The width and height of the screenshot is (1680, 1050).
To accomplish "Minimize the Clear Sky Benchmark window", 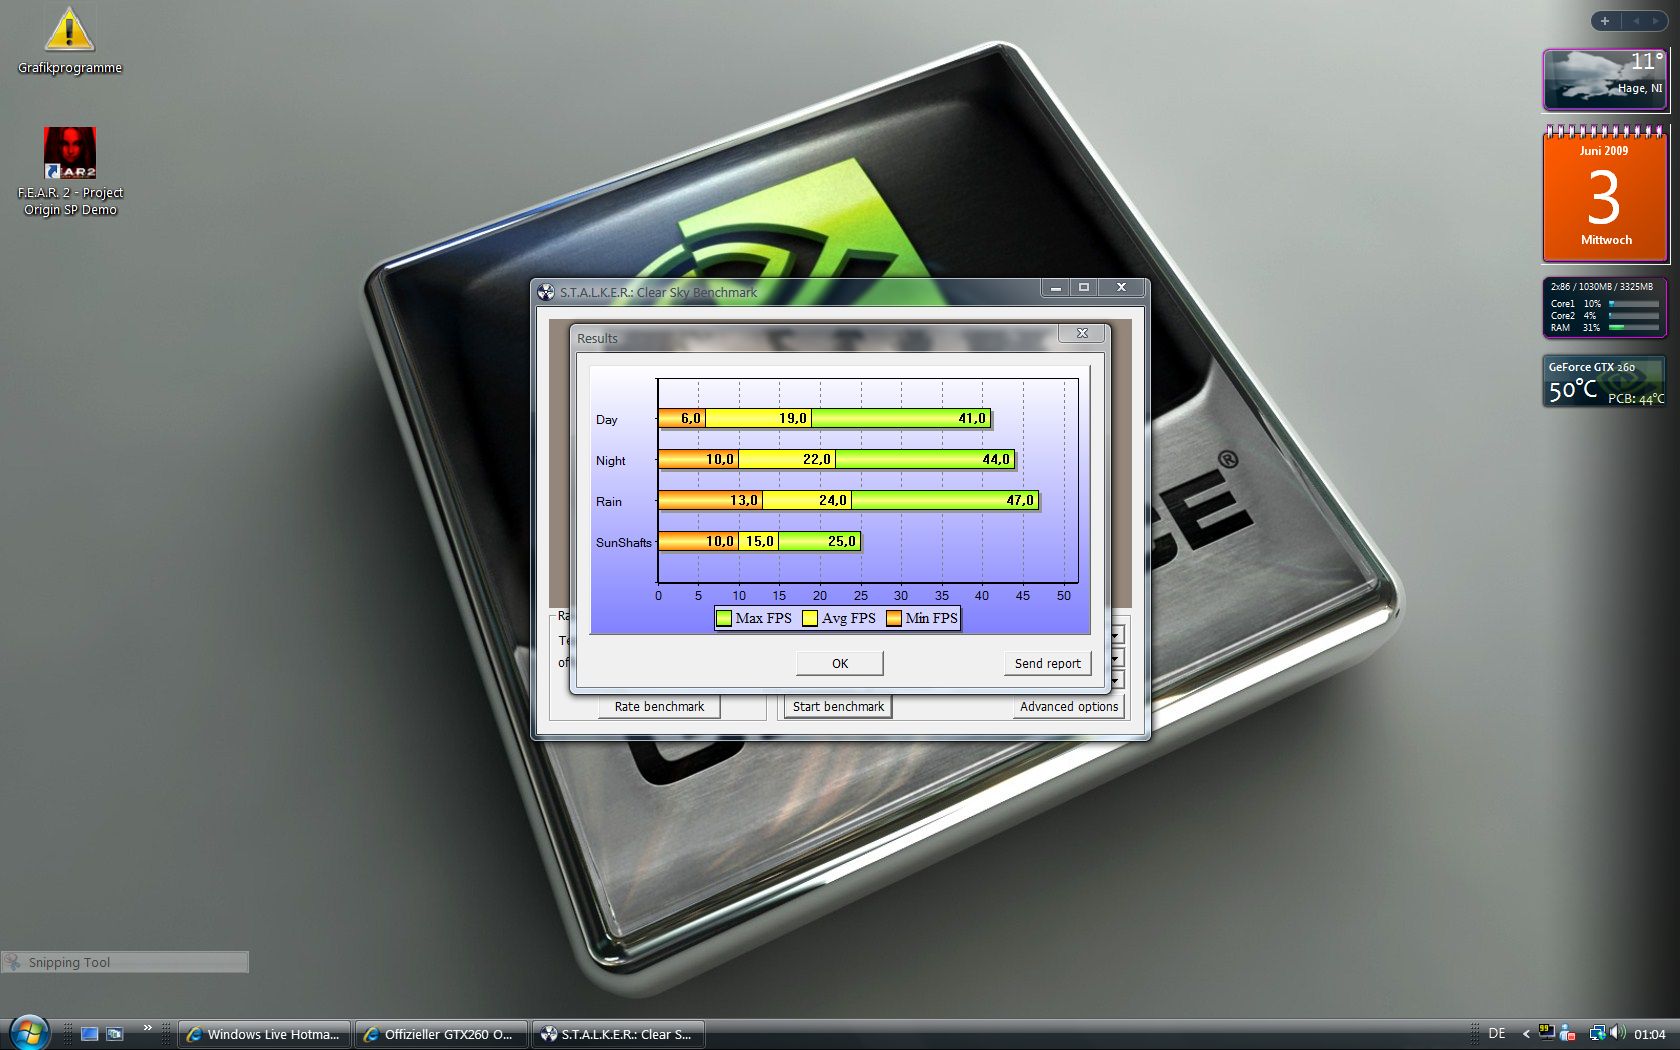I will pyautogui.click(x=1055, y=288).
